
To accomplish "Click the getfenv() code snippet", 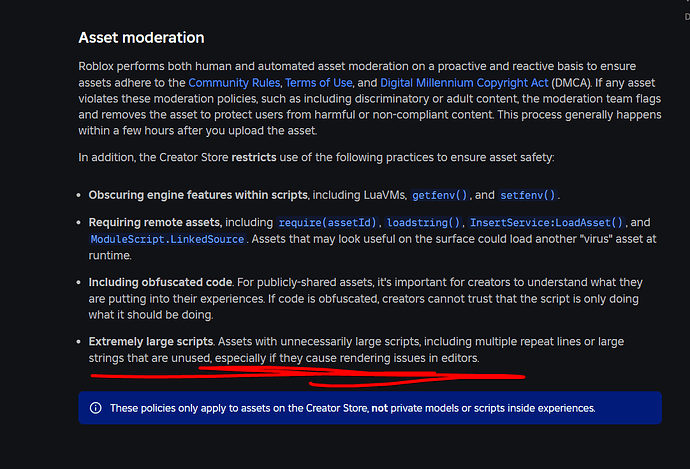I will click(440, 195).
